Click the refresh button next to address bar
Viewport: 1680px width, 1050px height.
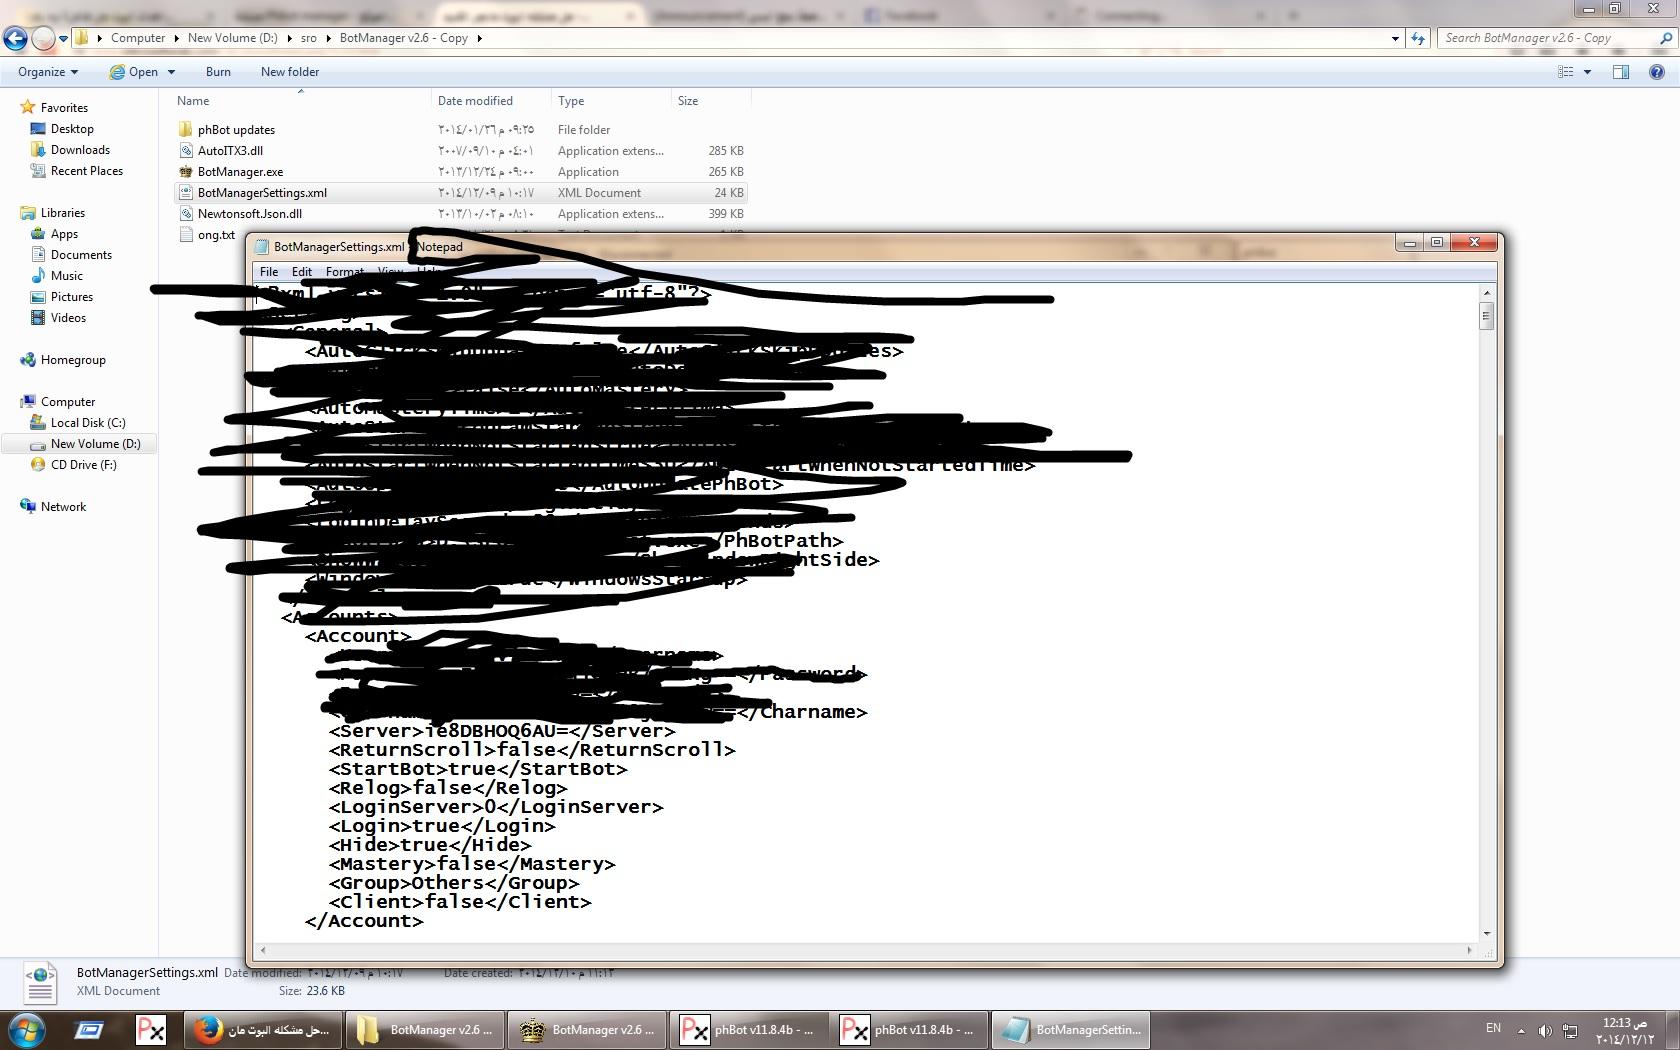click(1418, 38)
